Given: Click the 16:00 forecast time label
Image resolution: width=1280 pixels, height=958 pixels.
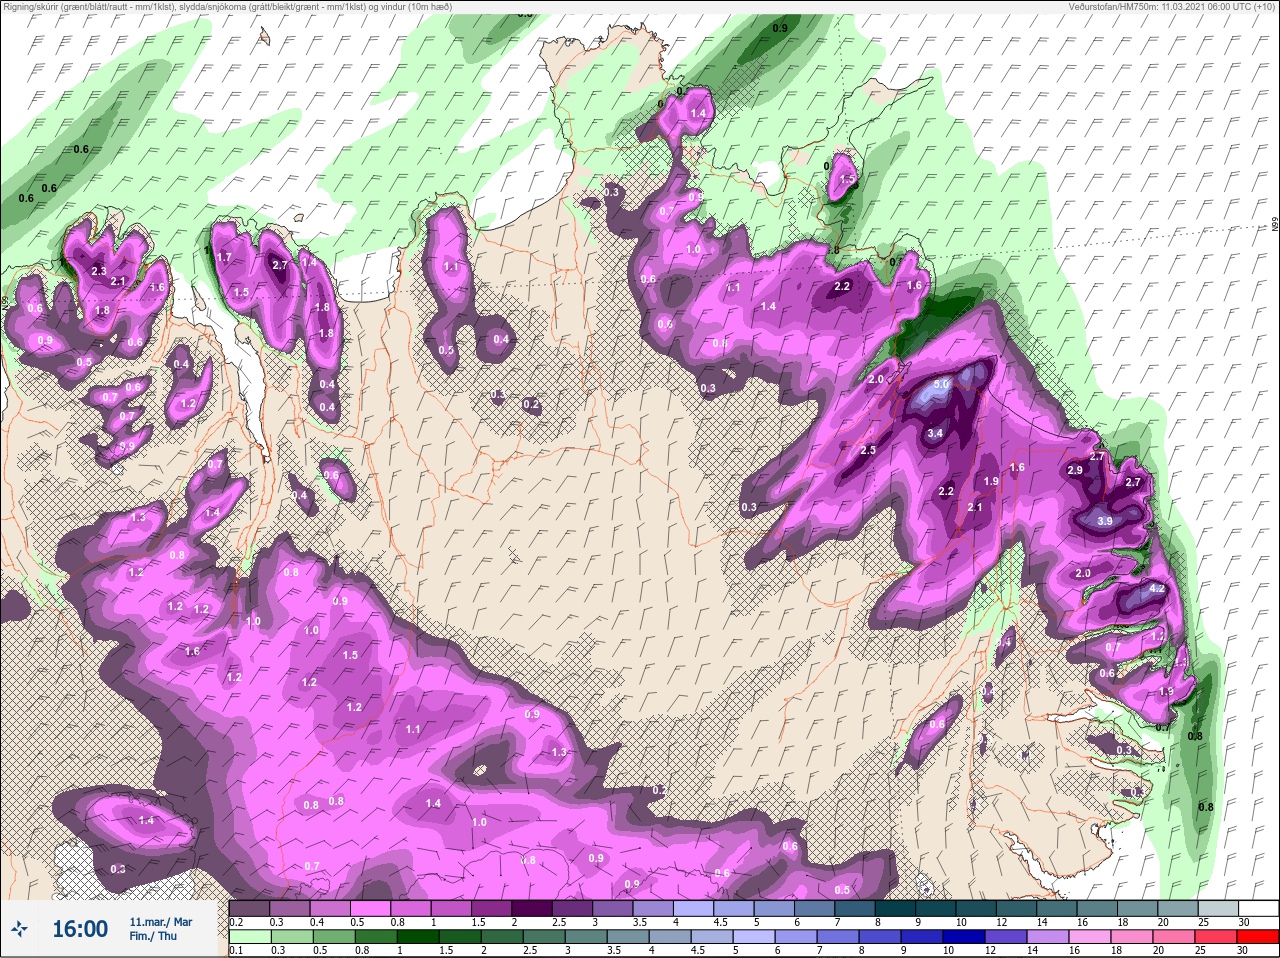Looking at the screenshot, I should point(80,929).
